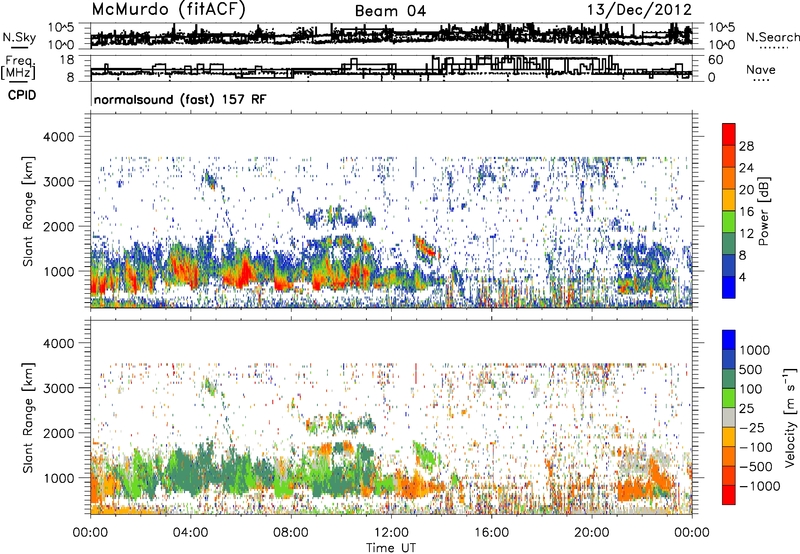Click the '16' power colorbar tick value
This screenshot has height=554, width=800.
pos(746,212)
